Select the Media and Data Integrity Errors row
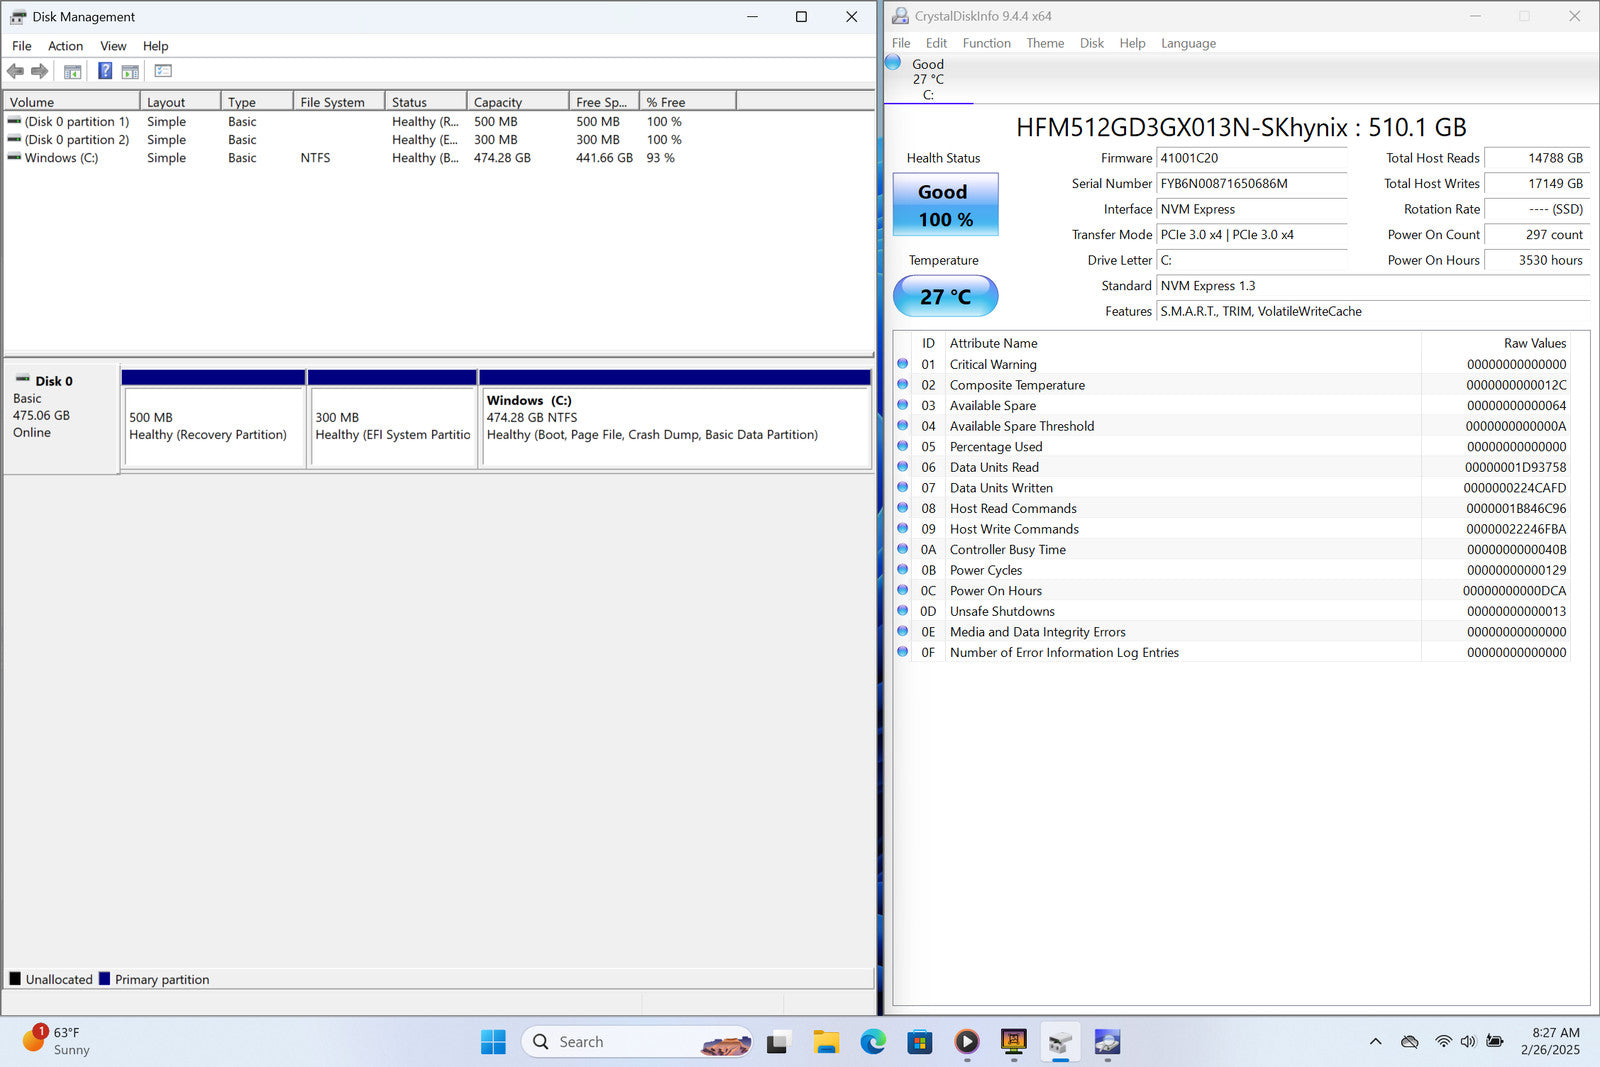The width and height of the screenshot is (1600, 1067). (1232, 632)
